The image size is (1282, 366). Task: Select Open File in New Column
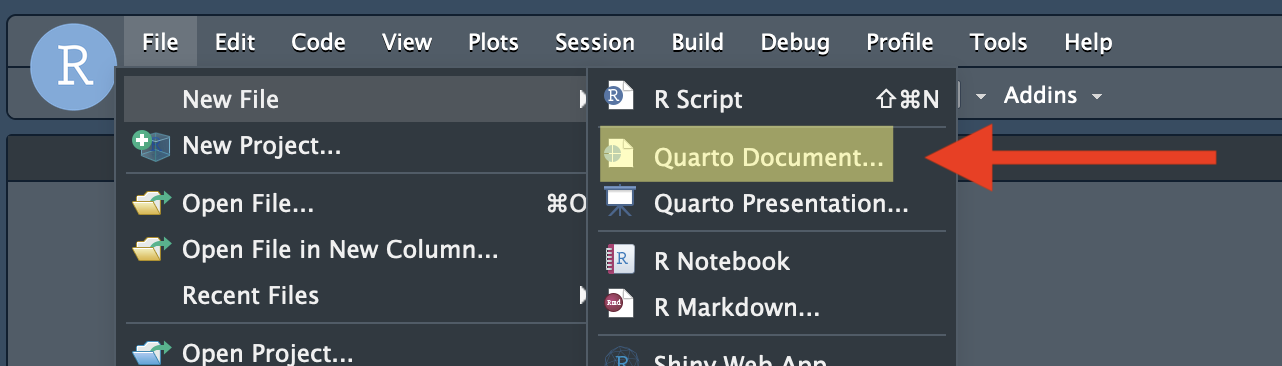pyautogui.click(x=340, y=250)
